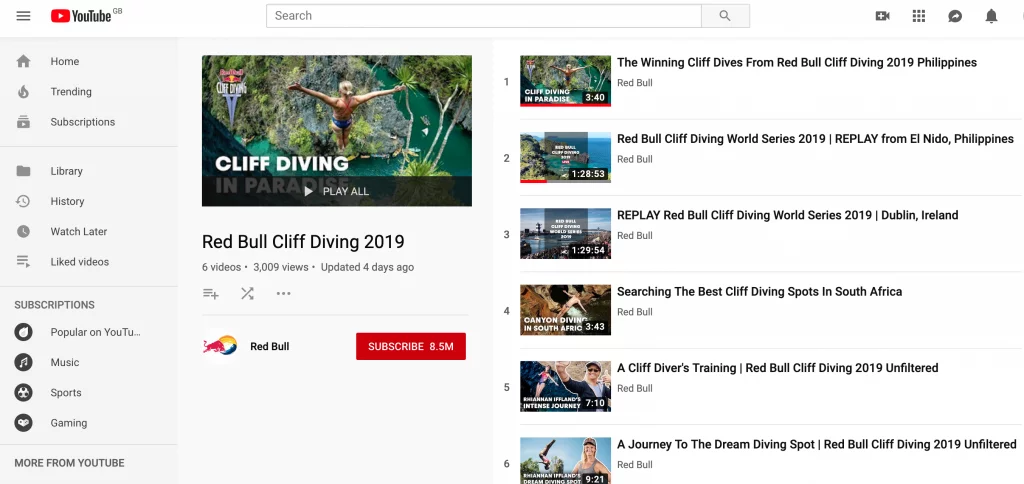Open REPLAY Dublin, Ireland video

(788, 216)
